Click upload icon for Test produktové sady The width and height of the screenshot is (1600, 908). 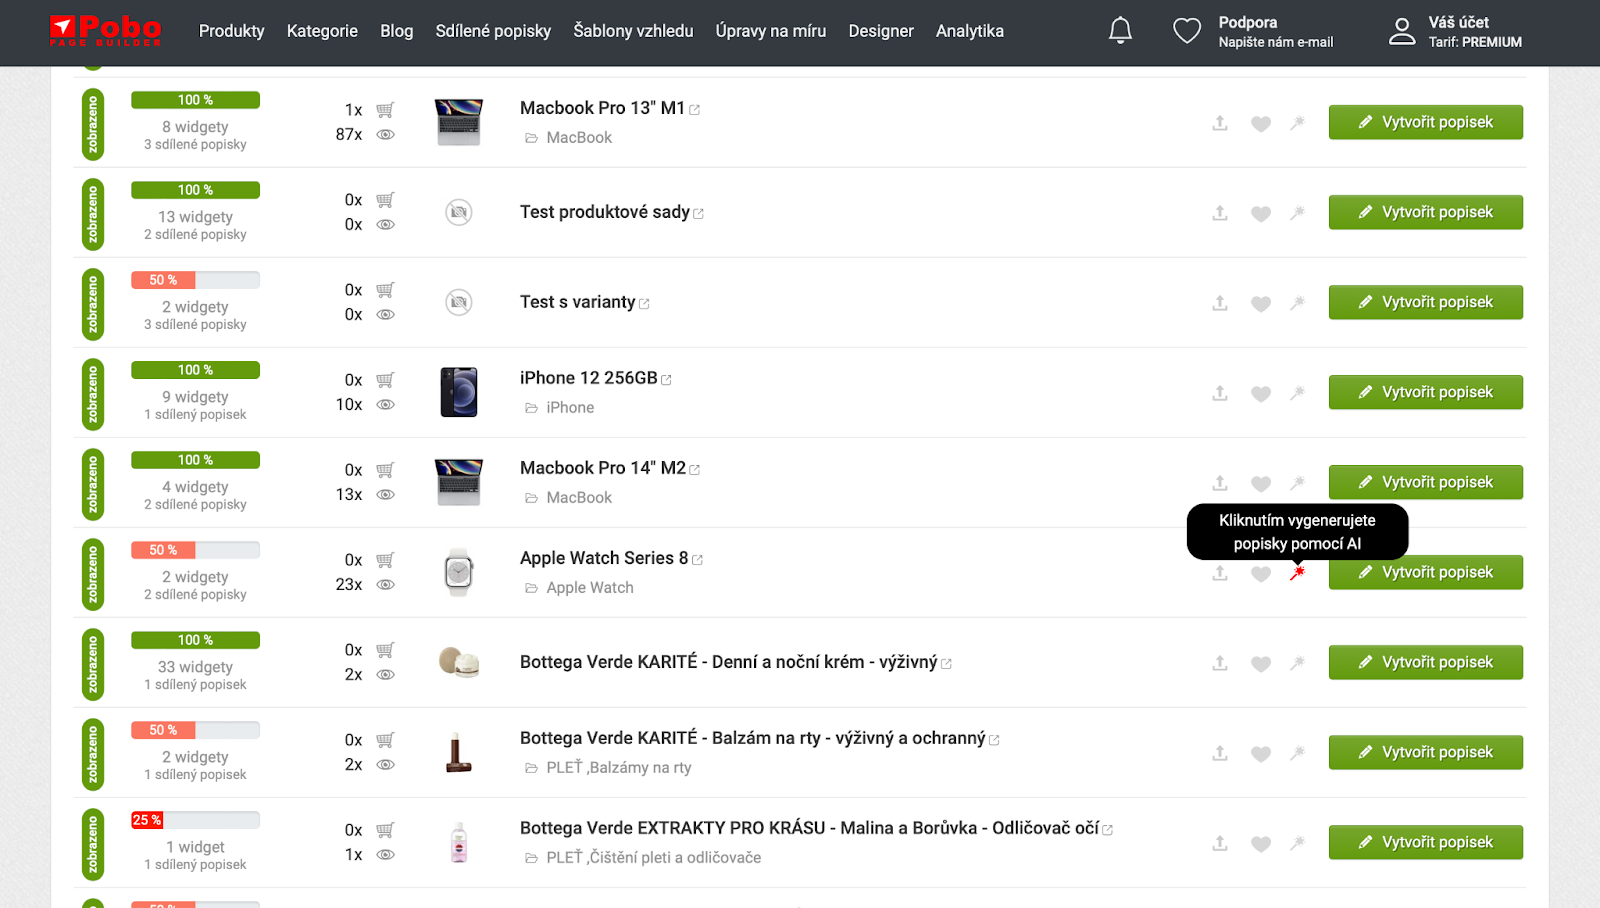[1220, 213]
